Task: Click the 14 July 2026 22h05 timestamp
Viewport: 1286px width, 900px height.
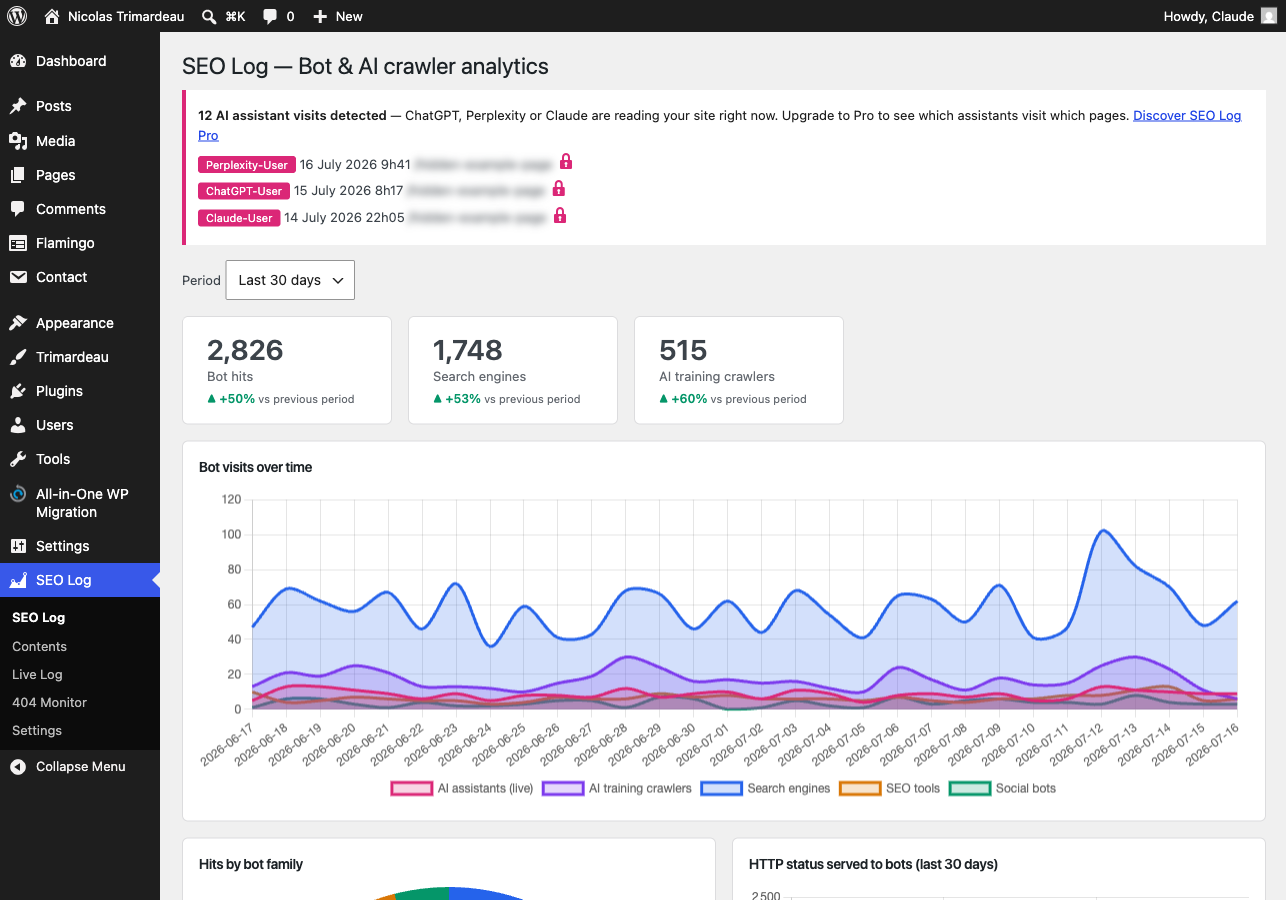Action: pos(344,218)
